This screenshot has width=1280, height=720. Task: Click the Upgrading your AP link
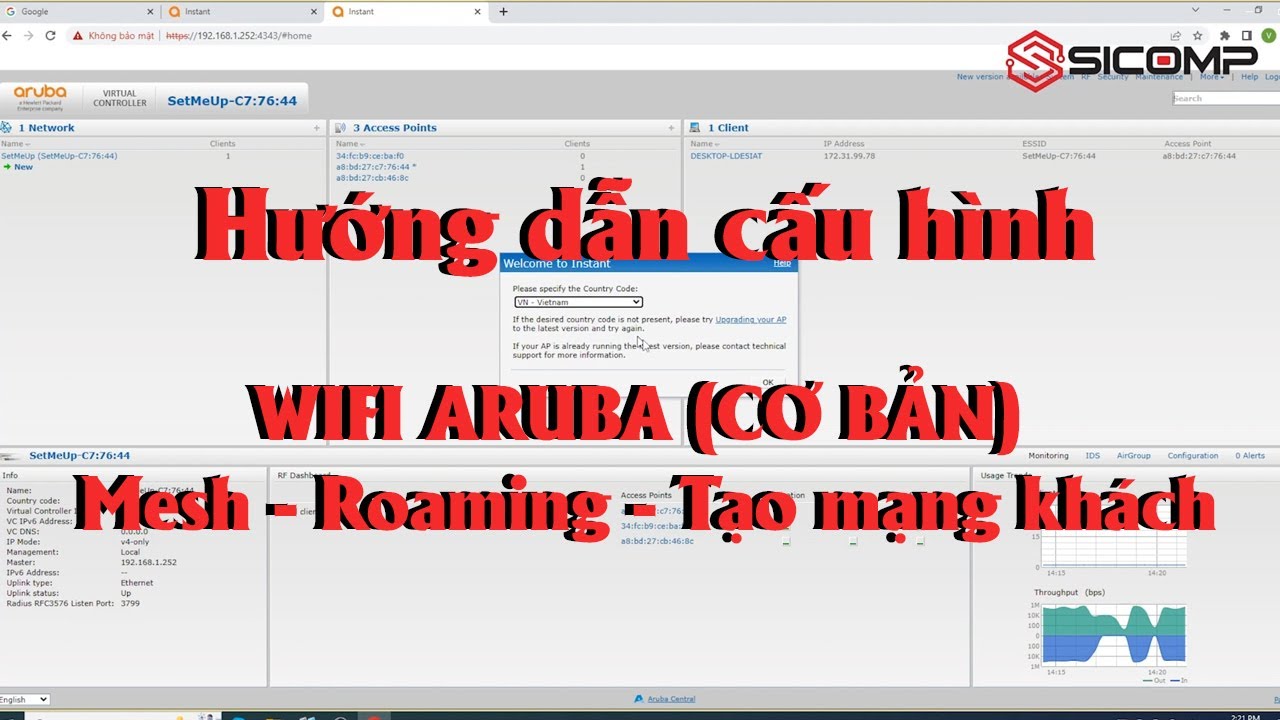[751, 320]
